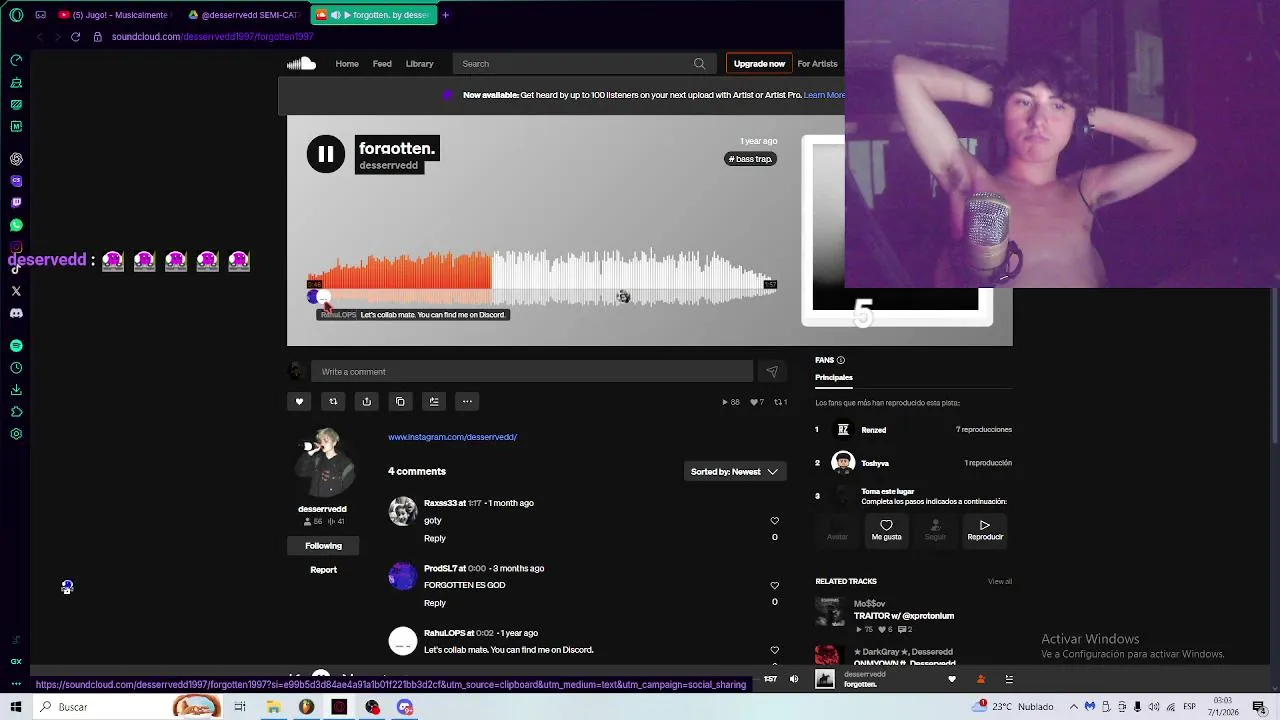Click the FANS info icon
1280x720 pixels.
tap(840, 360)
